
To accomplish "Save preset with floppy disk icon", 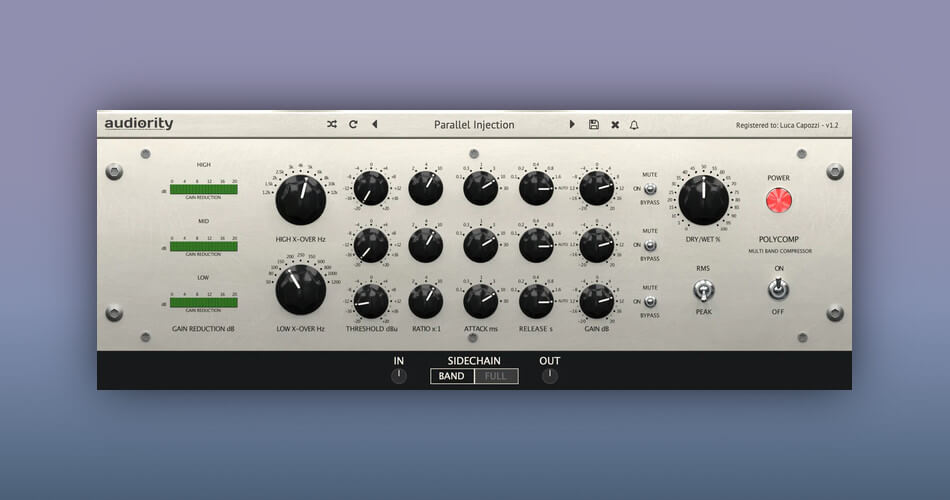I will 594,125.
